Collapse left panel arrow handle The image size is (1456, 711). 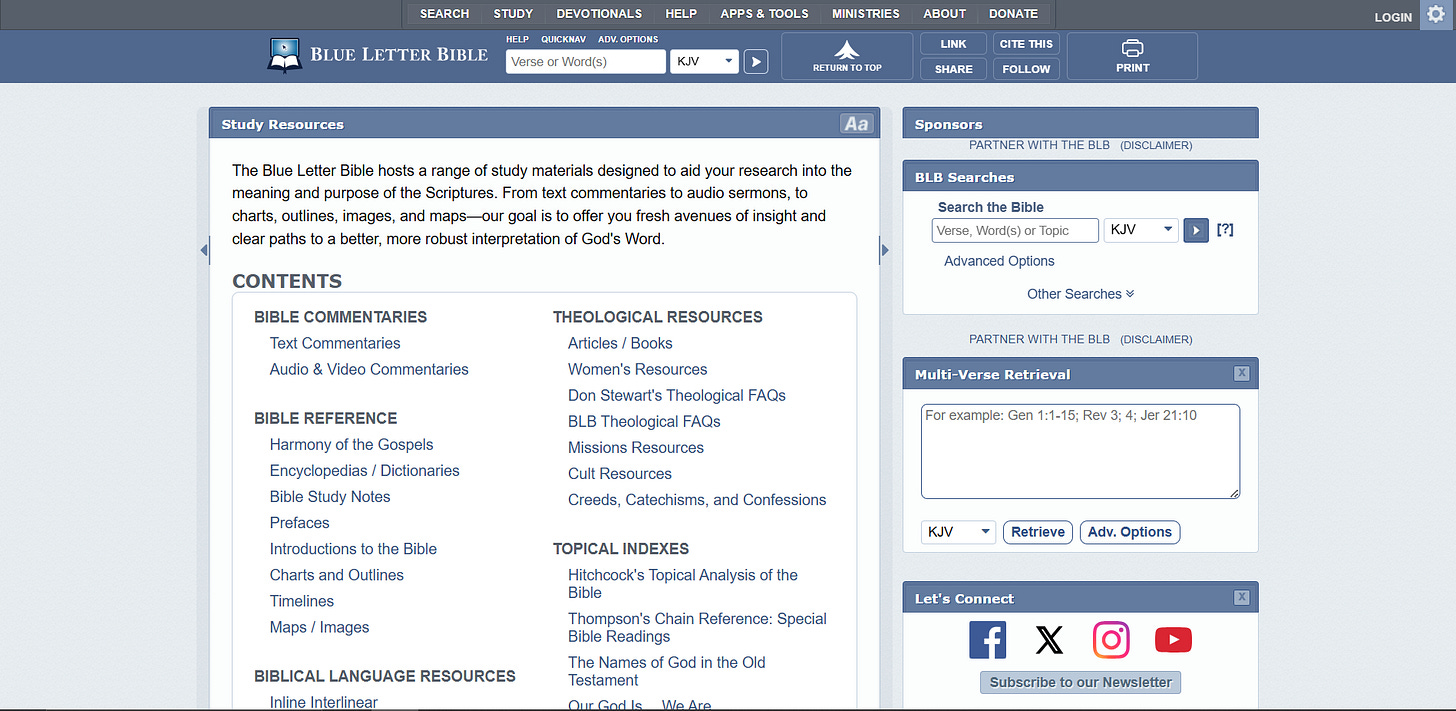click(204, 250)
